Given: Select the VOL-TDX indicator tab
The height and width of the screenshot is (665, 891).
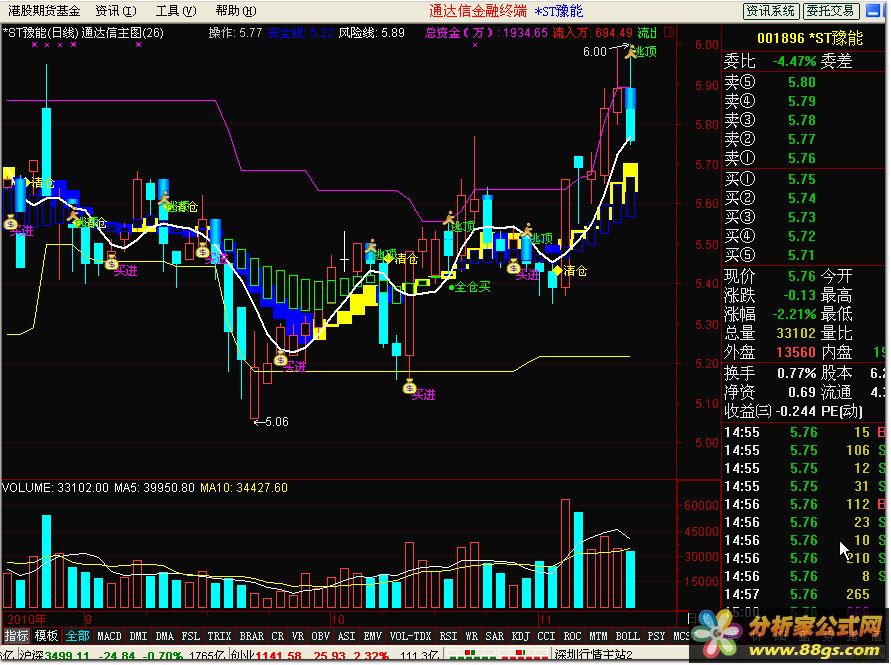Looking at the screenshot, I should tap(410, 636).
